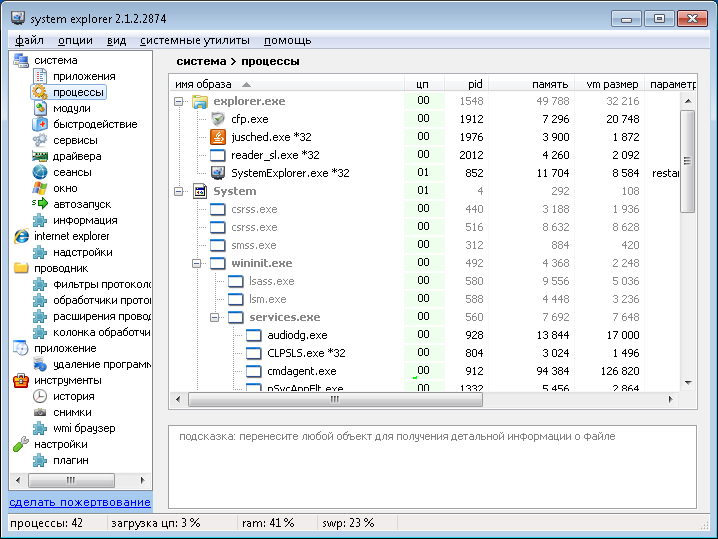Open the файл menu

(29, 40)
